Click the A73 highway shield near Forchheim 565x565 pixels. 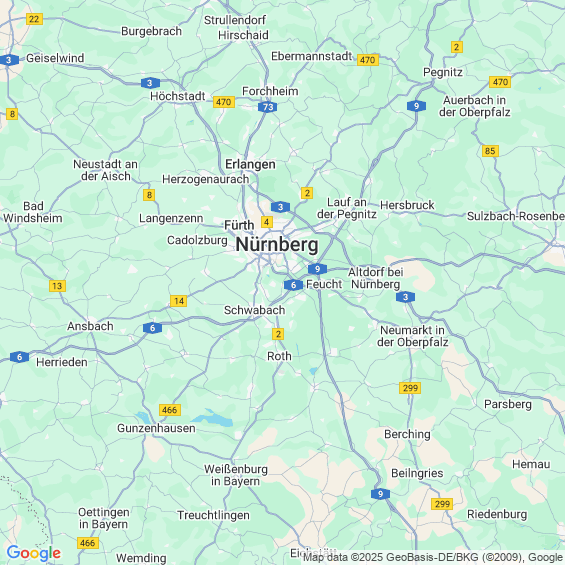click(x=268, y=107)
